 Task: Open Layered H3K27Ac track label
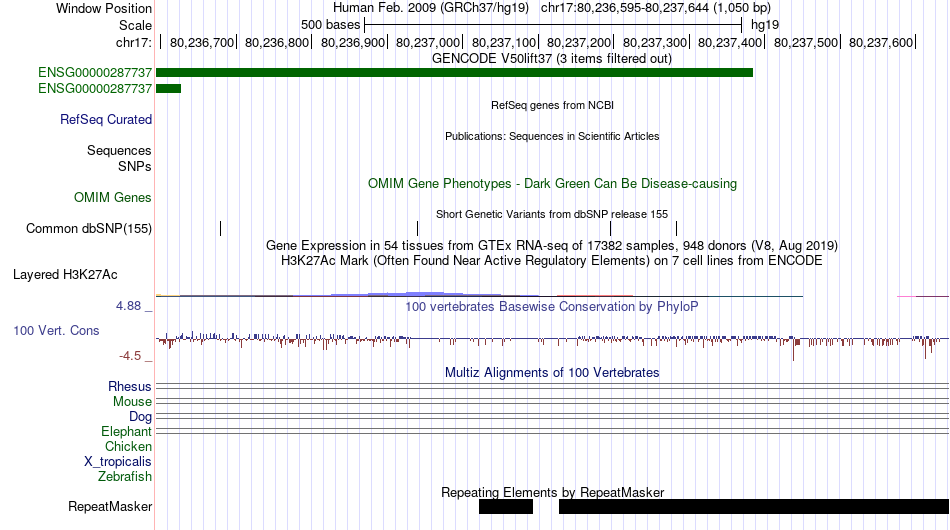click(x=65, y=274)
